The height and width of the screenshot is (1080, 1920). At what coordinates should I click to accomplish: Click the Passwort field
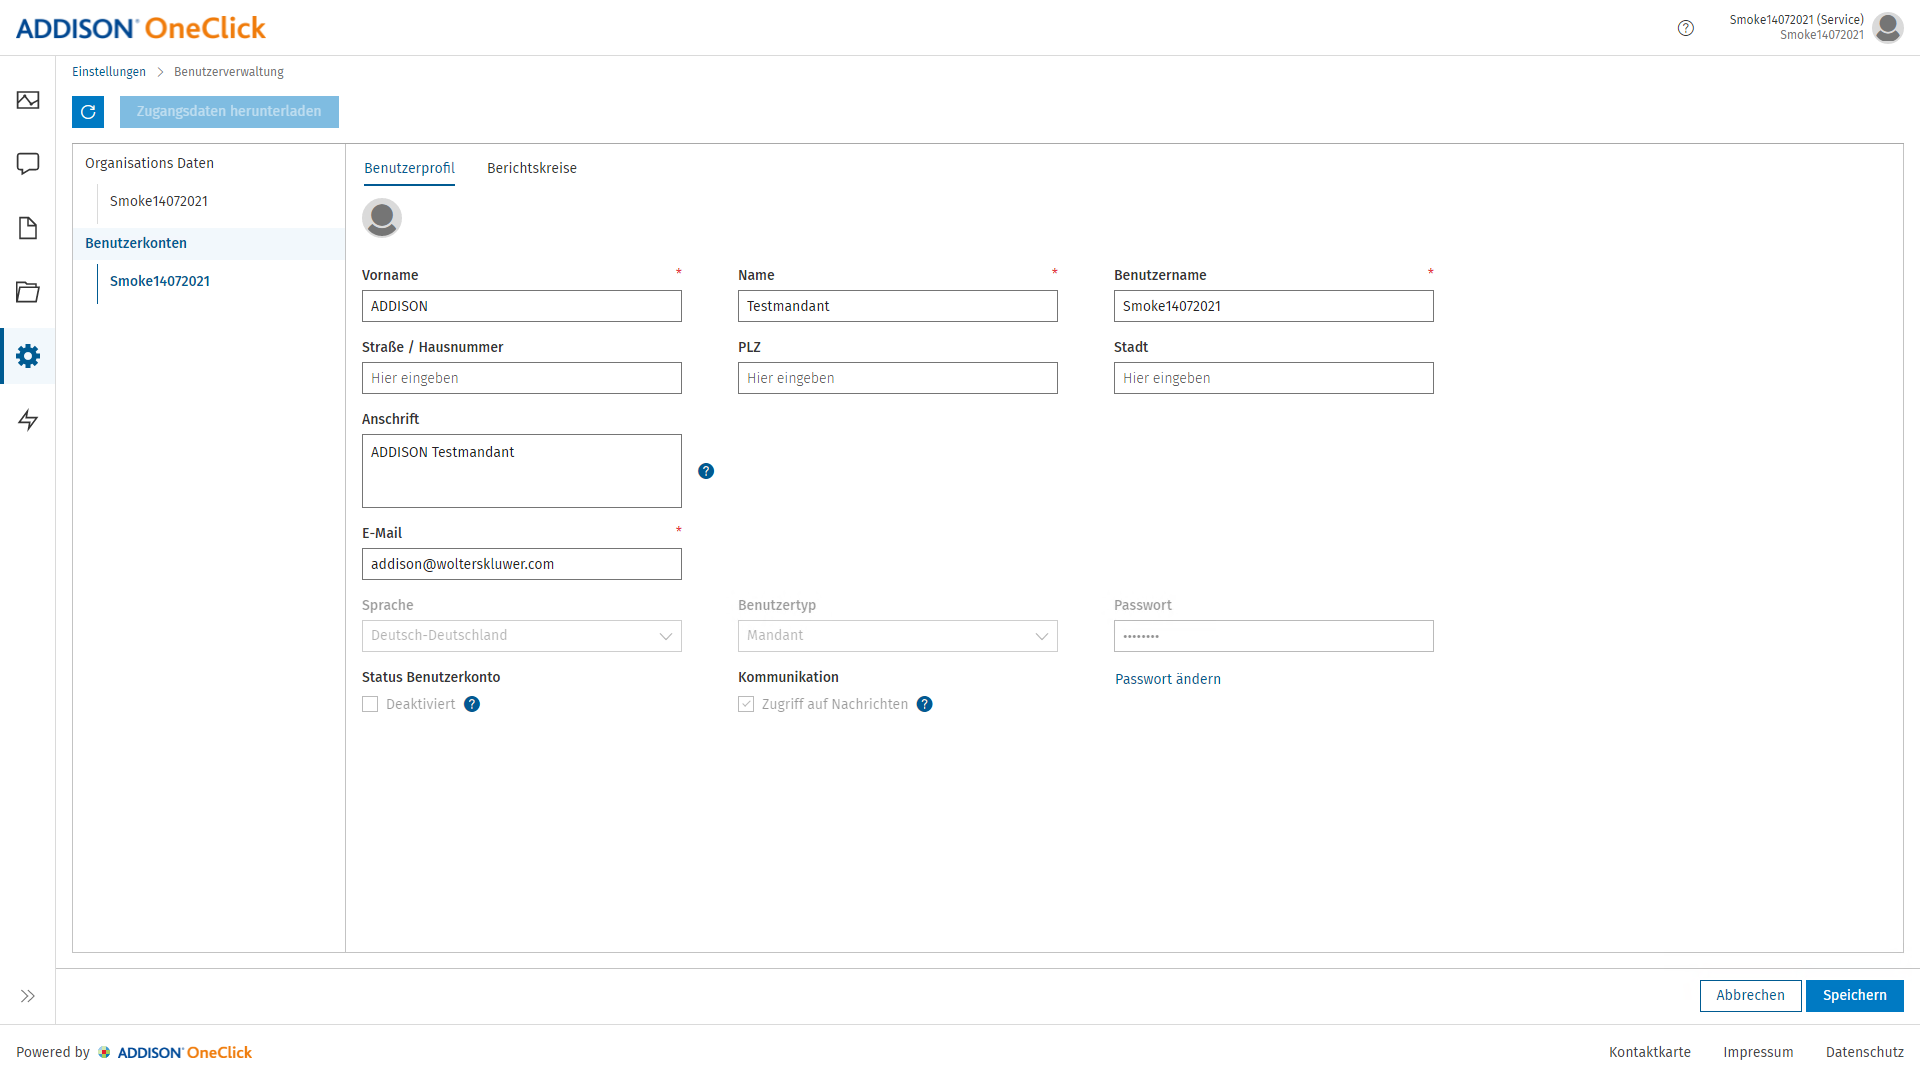pyautogui.click(x=1274, y=636)
